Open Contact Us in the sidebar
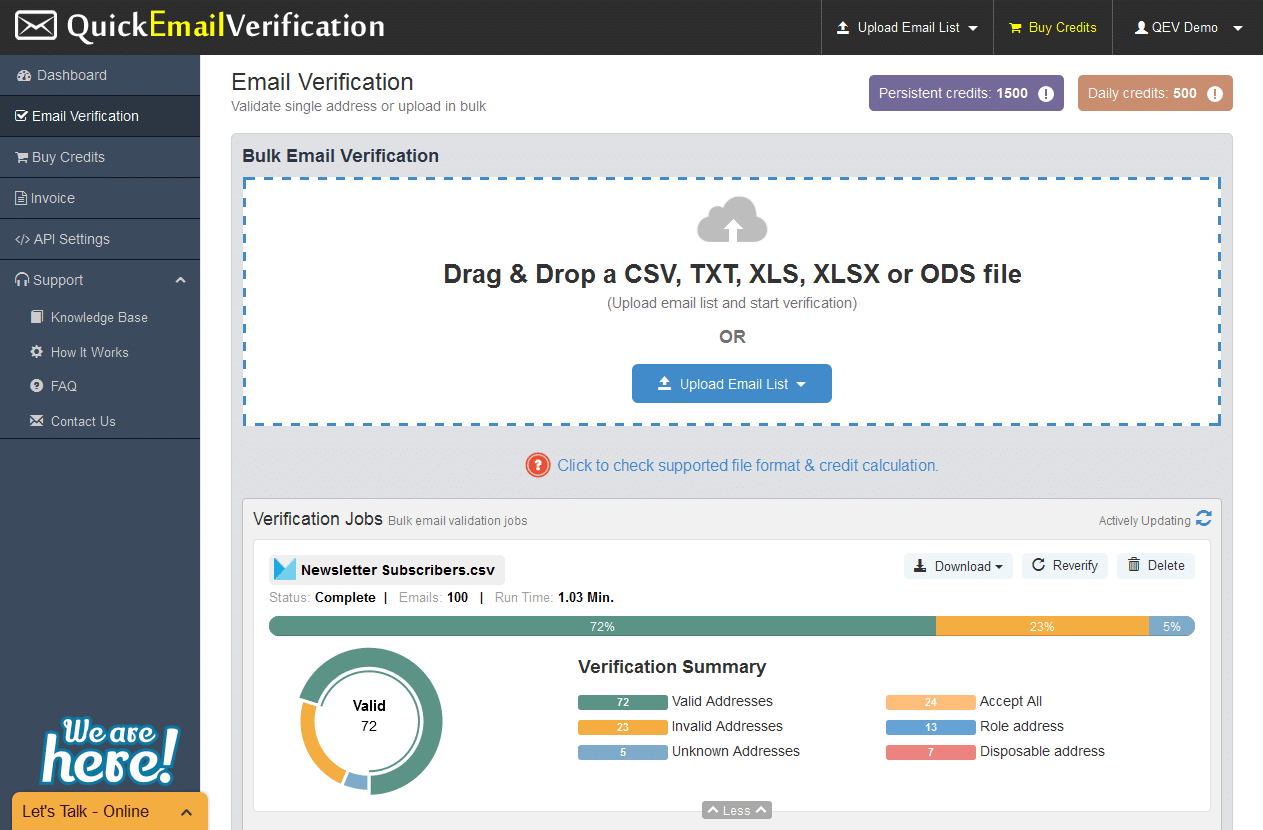This screenshot has height=830, width=1263. (83, 421)
